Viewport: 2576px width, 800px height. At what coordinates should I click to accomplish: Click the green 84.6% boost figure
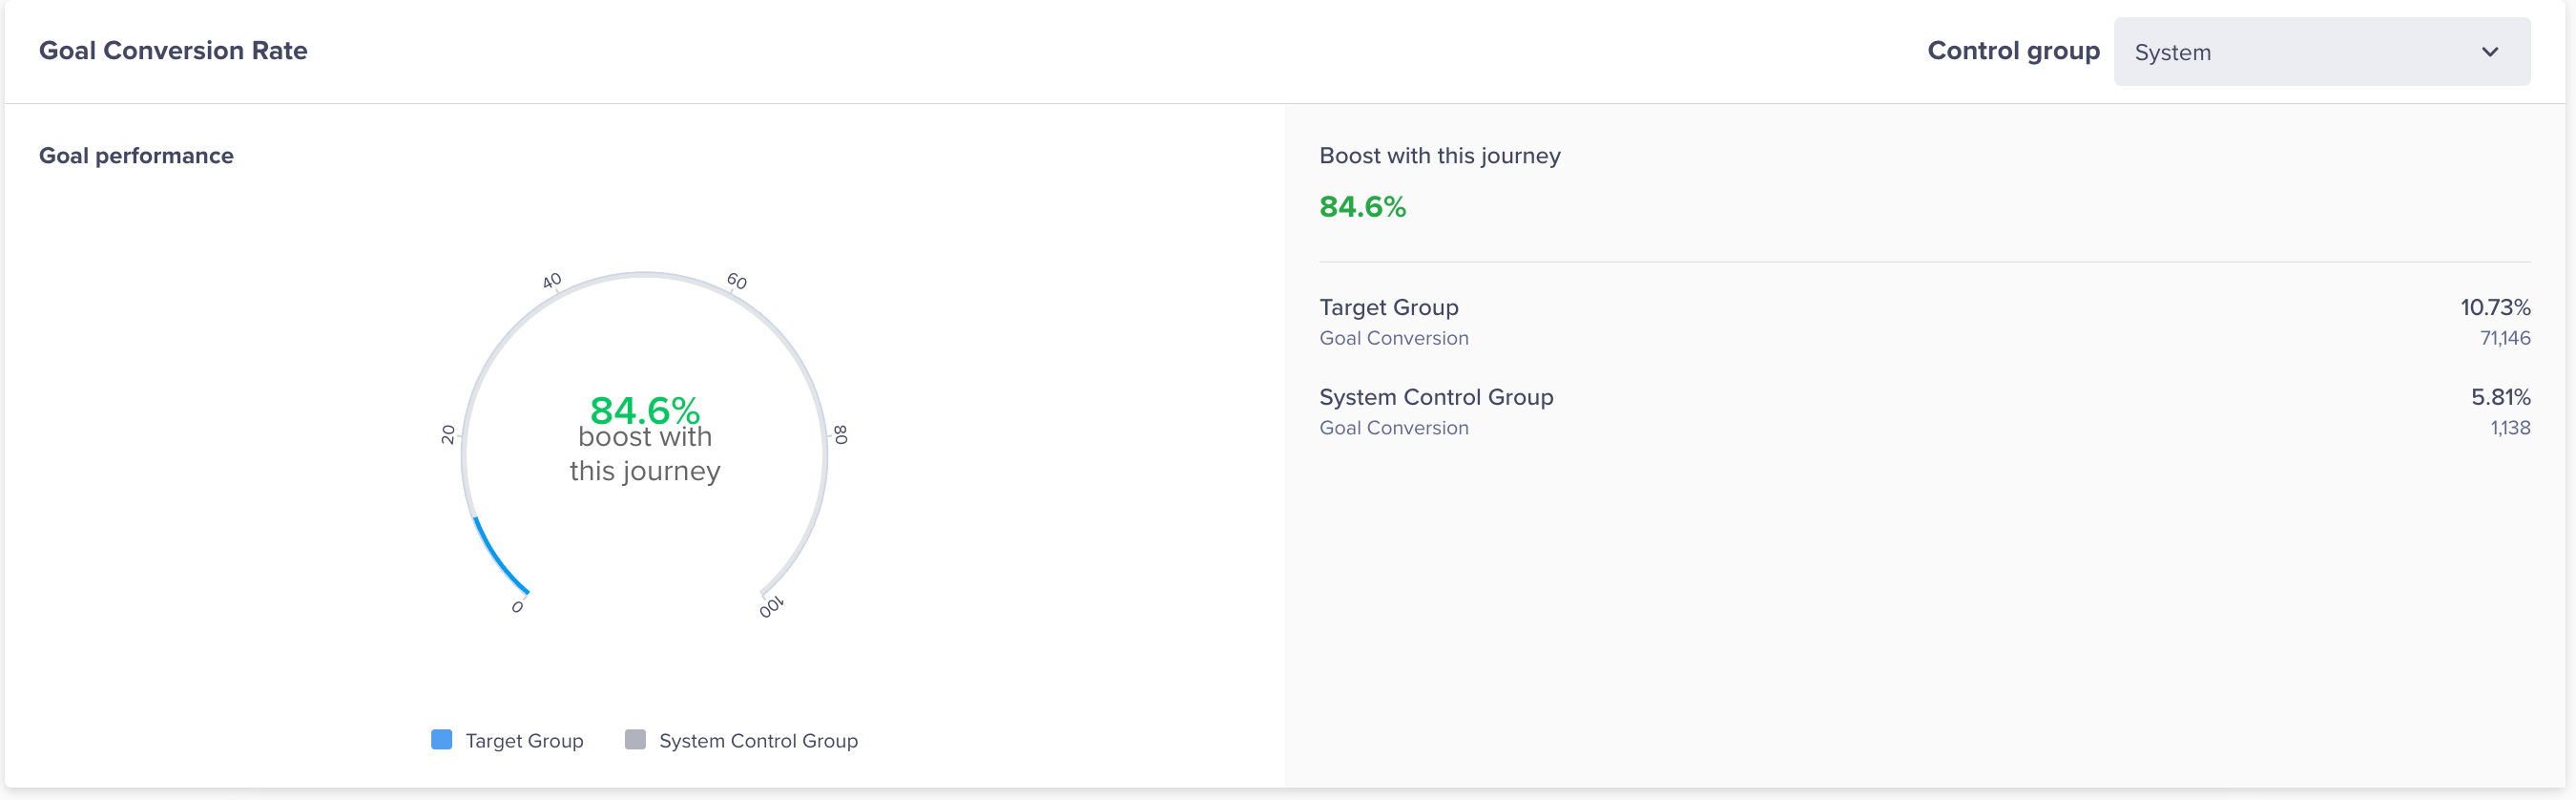pos(1362,207)
